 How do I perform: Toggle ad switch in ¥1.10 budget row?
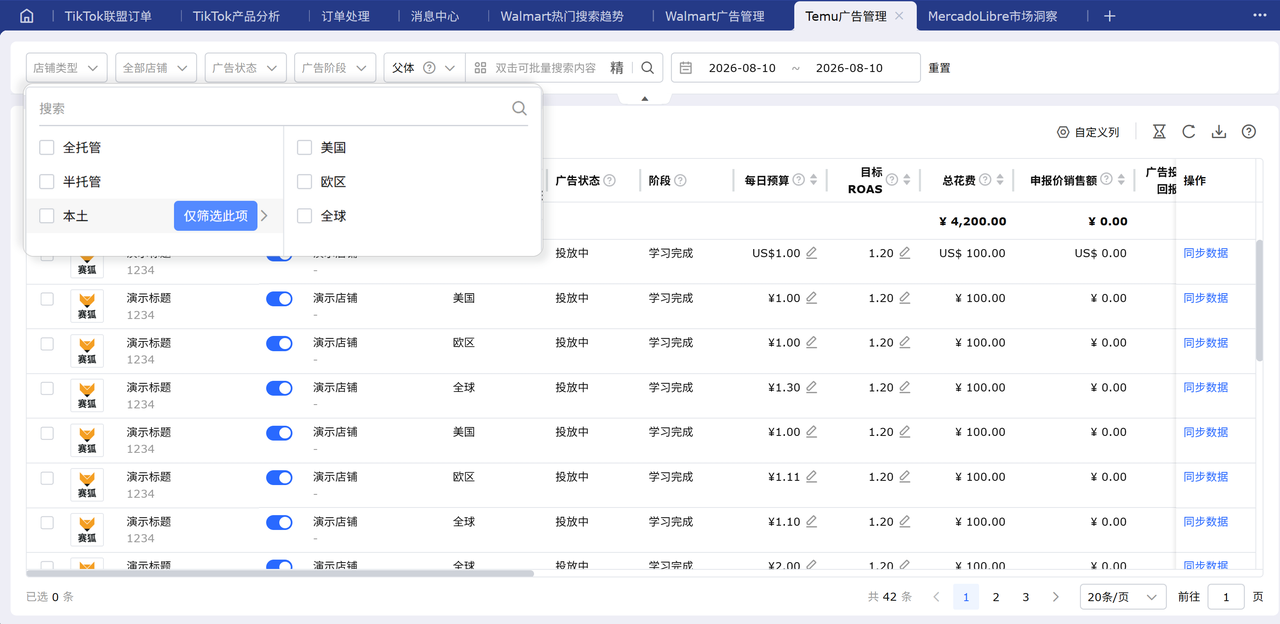[279, 523]
